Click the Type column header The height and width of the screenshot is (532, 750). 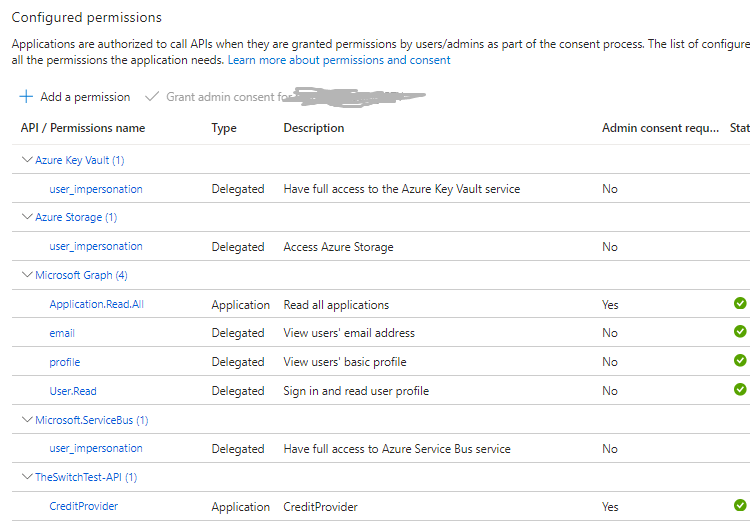(224, 128)
